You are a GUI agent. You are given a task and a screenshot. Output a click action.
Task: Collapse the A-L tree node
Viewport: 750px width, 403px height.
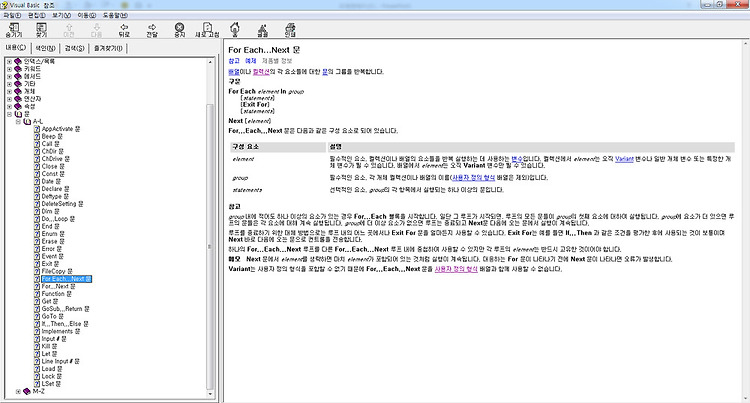point(18,121)
